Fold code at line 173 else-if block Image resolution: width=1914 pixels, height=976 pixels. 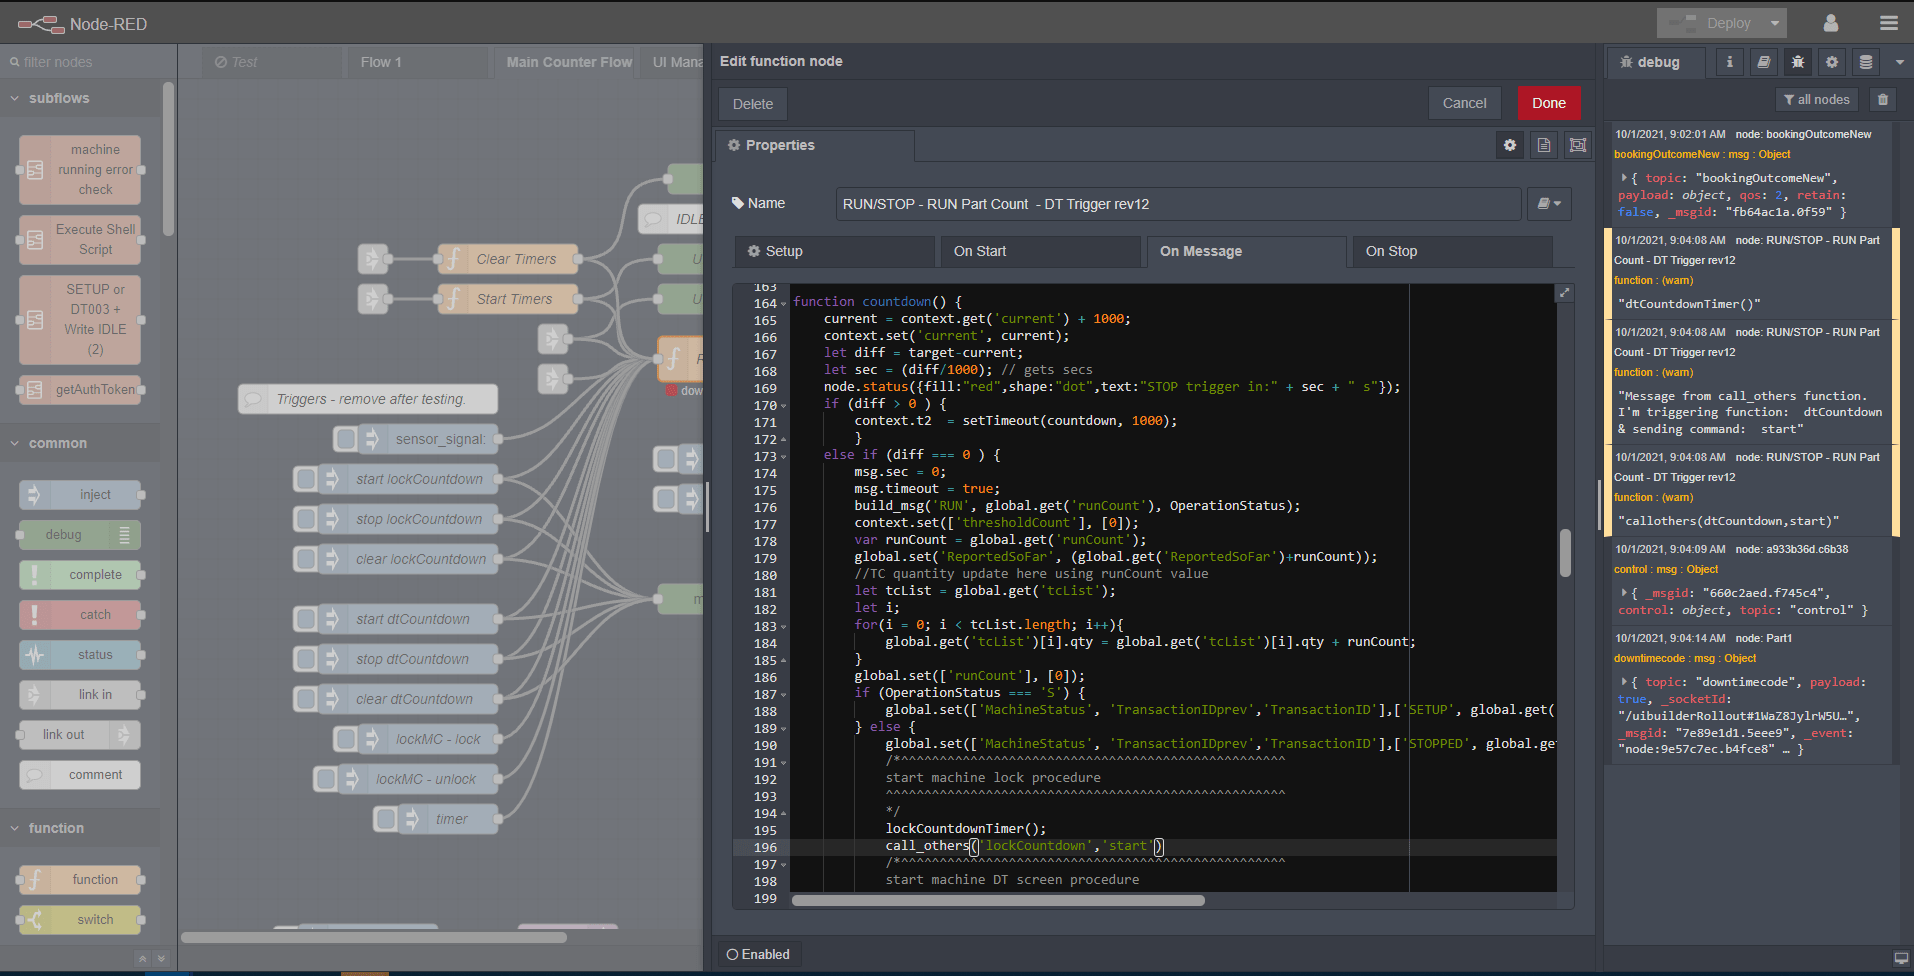tap(784, 457)
